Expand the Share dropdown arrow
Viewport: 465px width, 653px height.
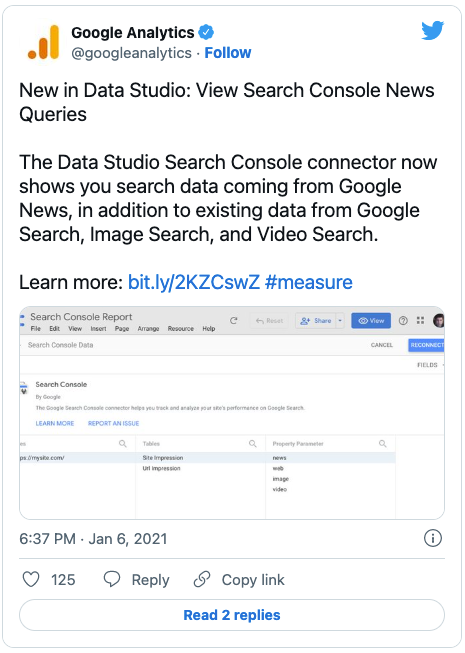coord(340,321)
